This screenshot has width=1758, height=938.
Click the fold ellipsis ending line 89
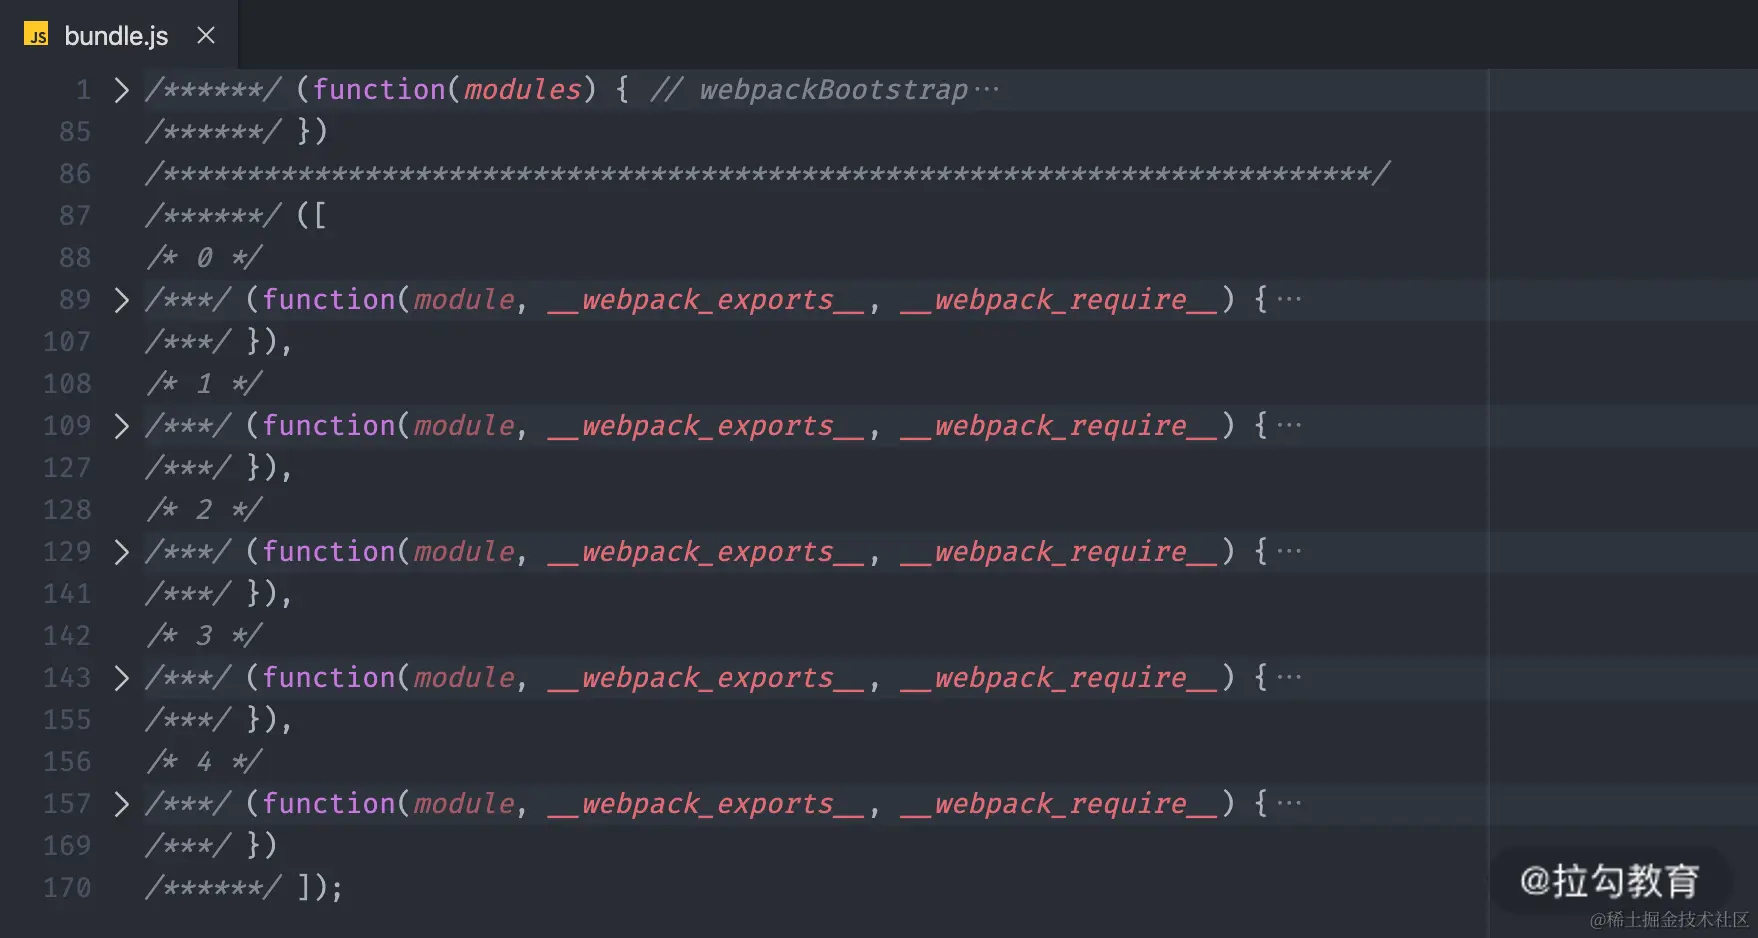[x=1289, y=299]
